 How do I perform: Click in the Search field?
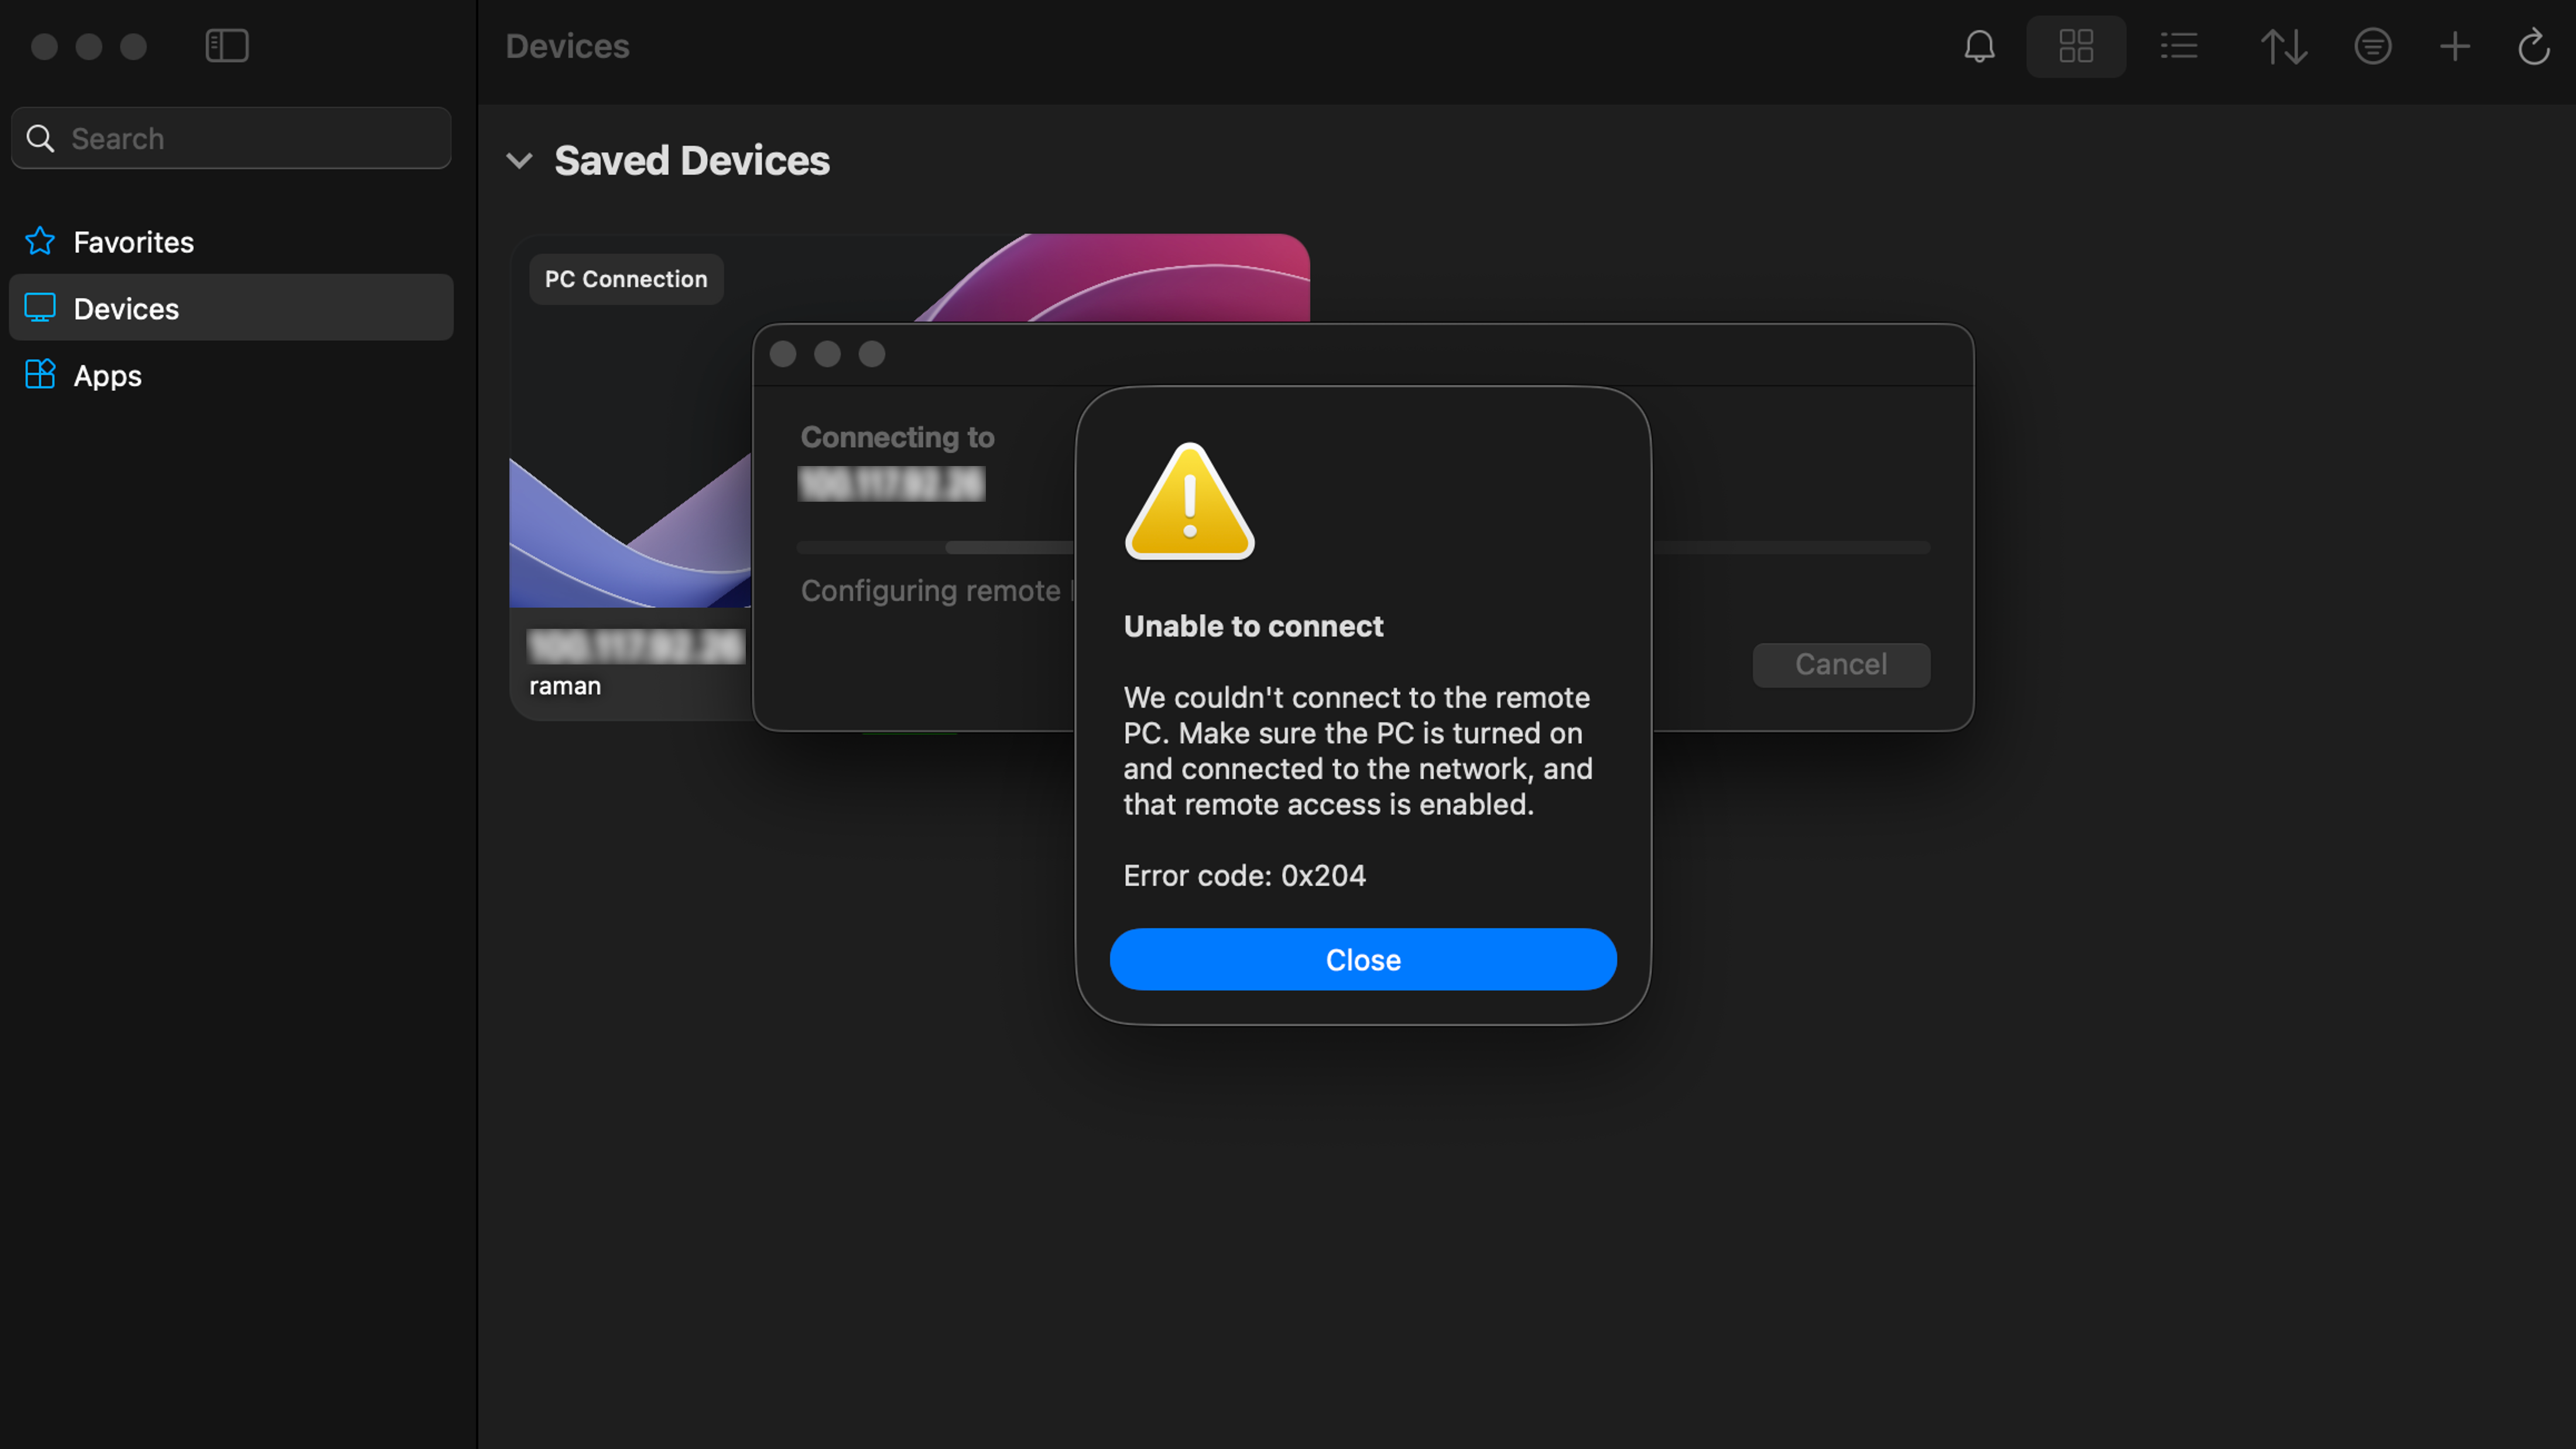click(250, 139)
